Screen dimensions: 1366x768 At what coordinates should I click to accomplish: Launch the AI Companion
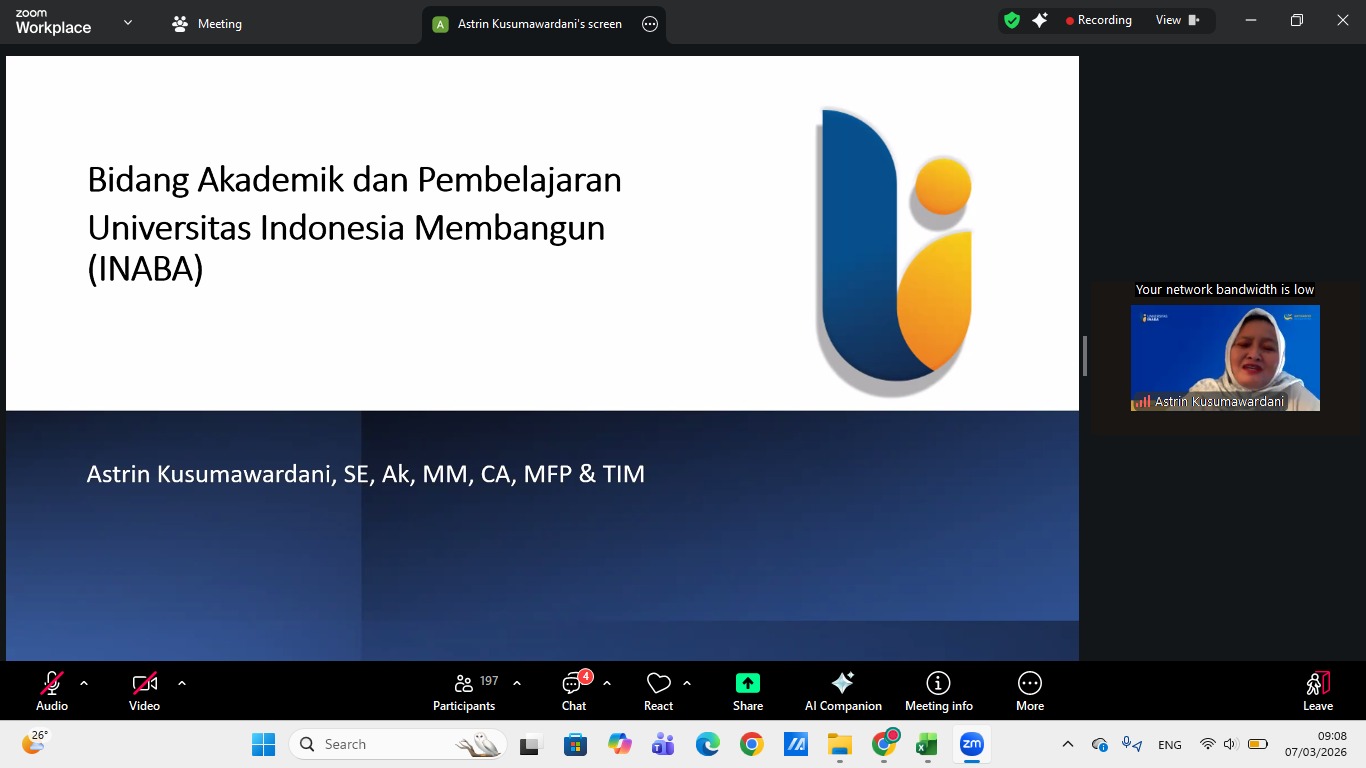[x=843, y=690]
